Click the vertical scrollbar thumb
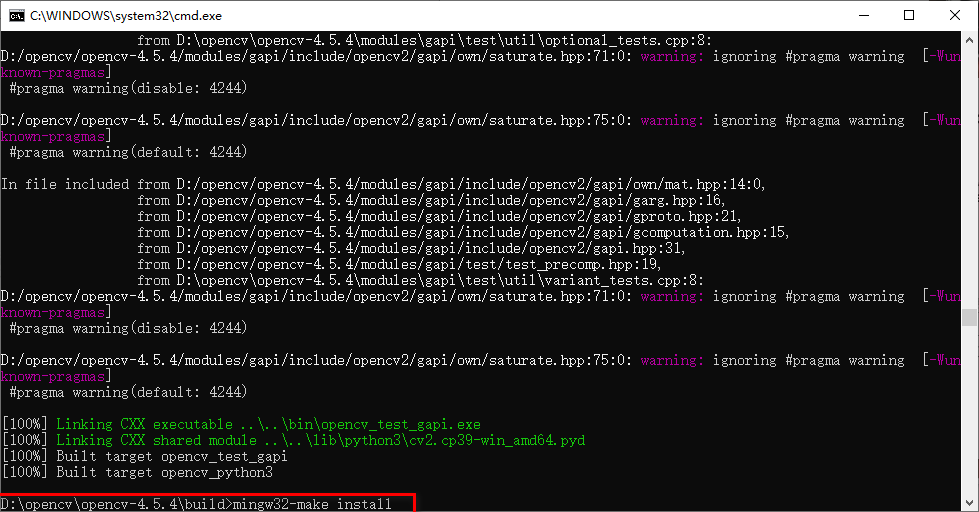979x512 pixels. point(969,317)
